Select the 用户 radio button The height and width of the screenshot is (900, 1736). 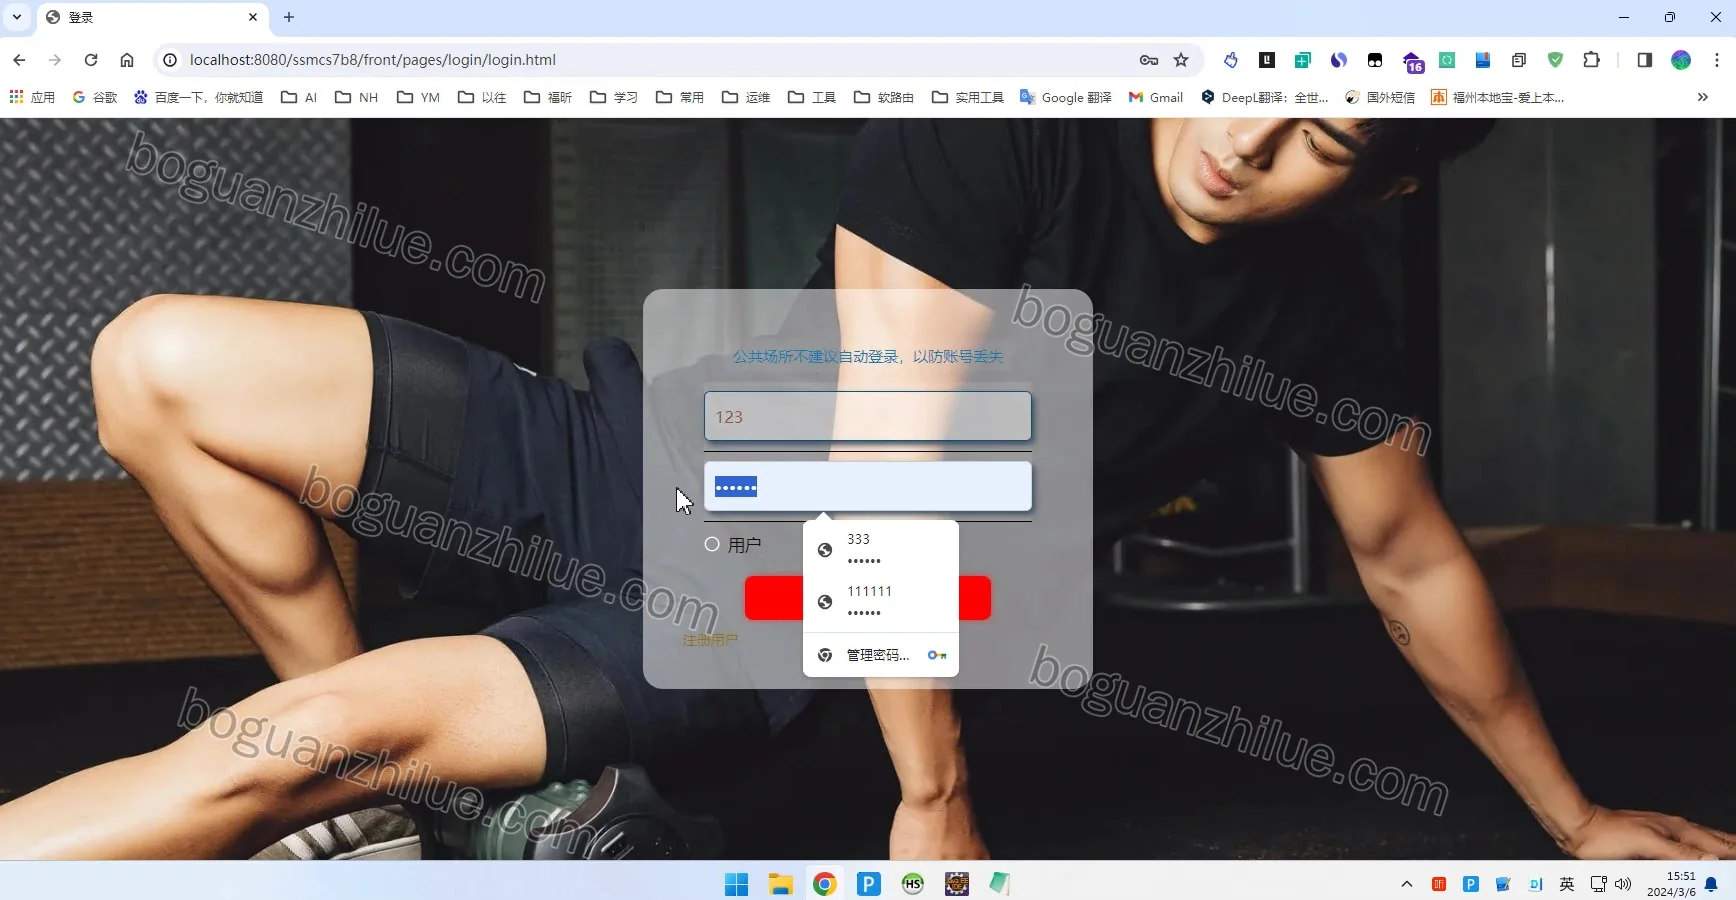[x=712, y=545]
